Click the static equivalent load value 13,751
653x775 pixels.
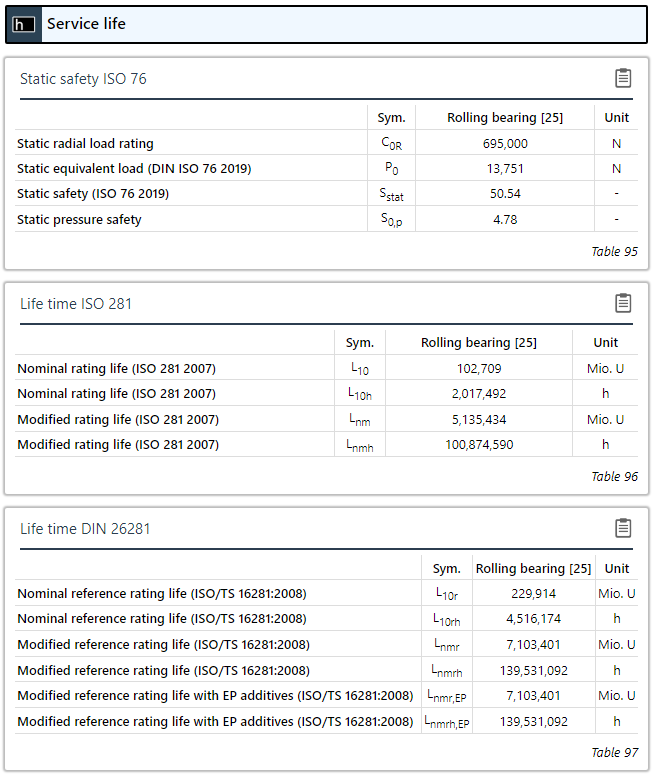(505, 169)
